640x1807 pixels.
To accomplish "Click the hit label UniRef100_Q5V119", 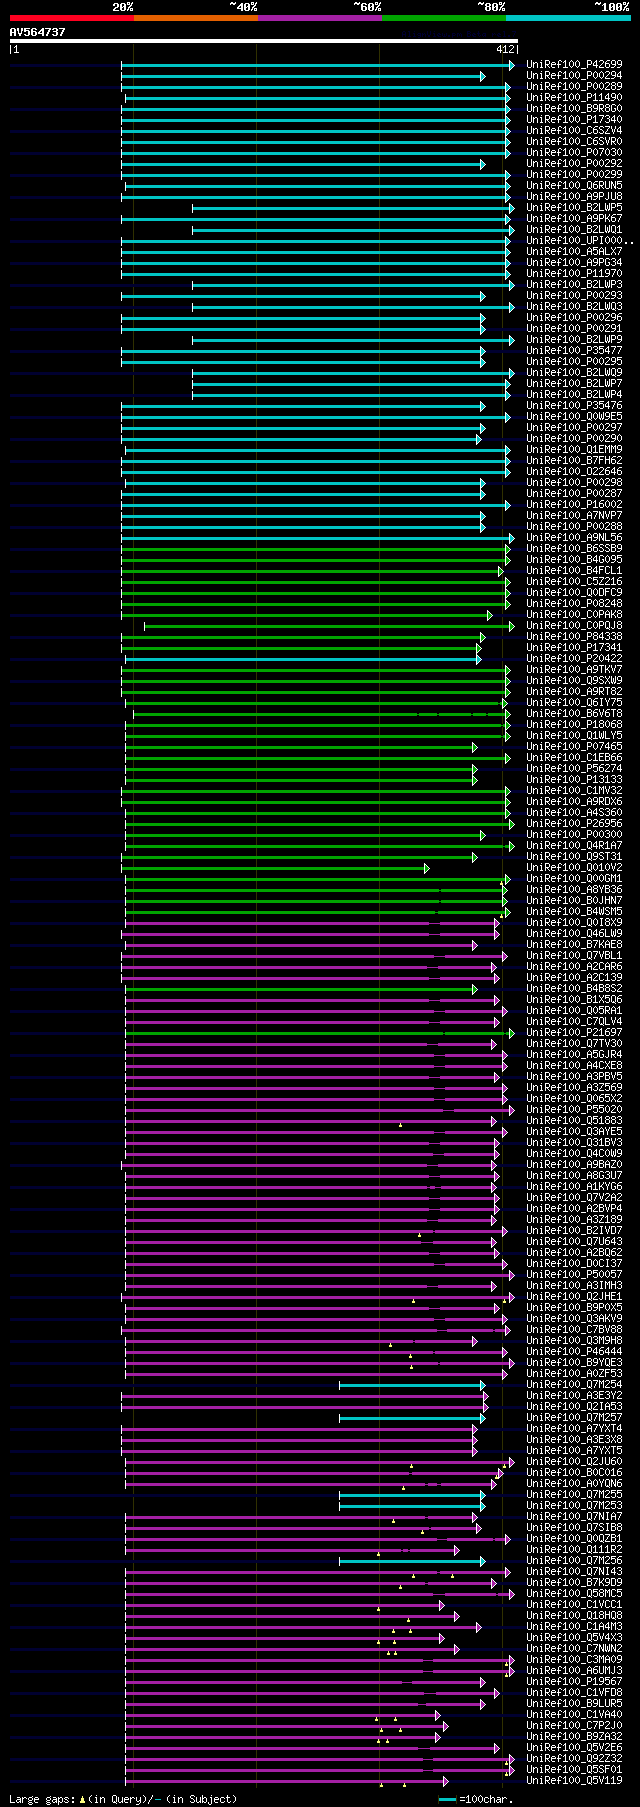I will click(x=574, y=1781).
